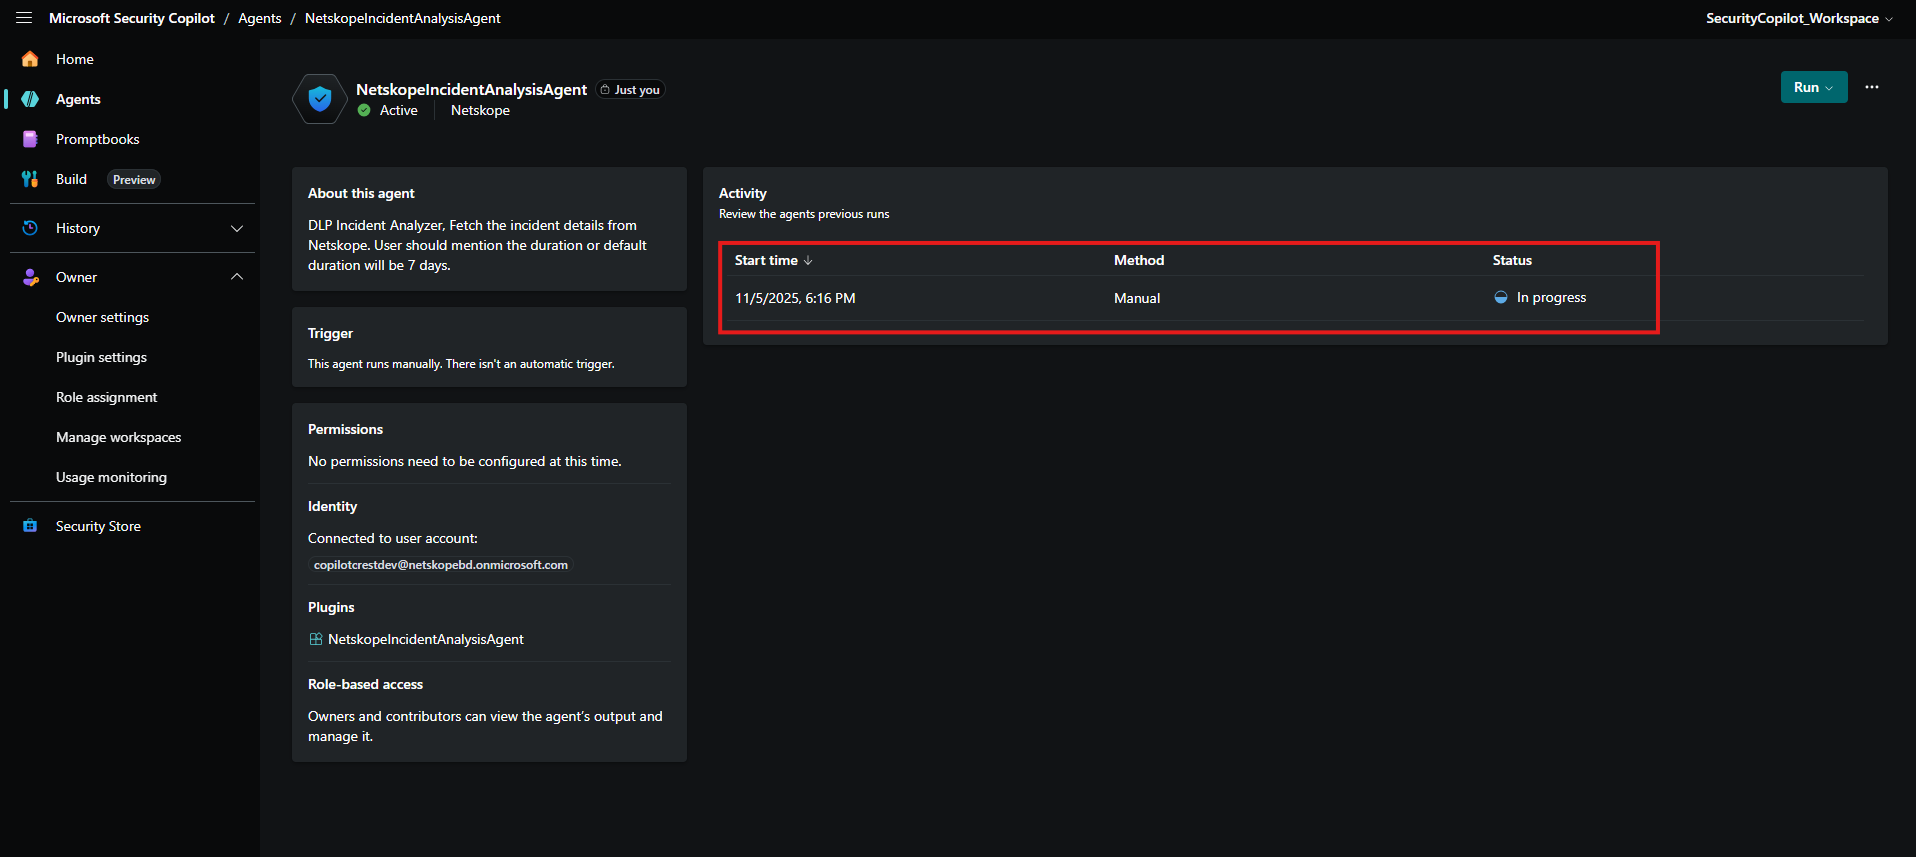Click NetskopeIncidentAnalysisAgent plugin link
Image resolution: width=1916 pixels, height=857 pixels.
coord(426,639)
